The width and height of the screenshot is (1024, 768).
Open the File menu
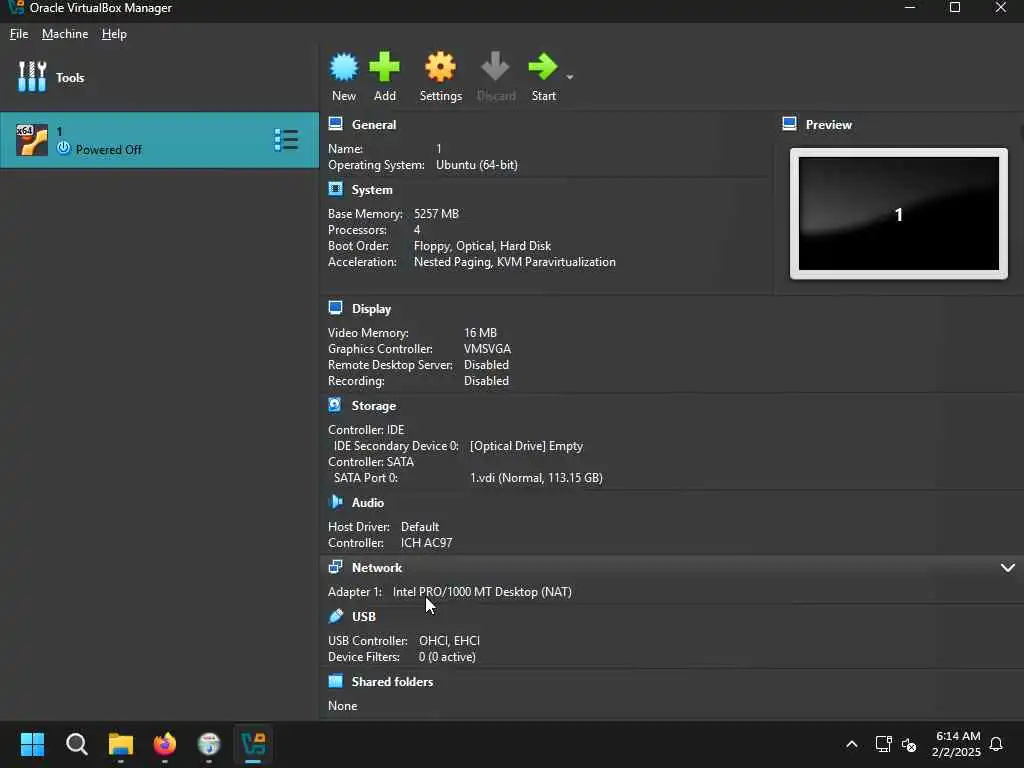point(19,34)
